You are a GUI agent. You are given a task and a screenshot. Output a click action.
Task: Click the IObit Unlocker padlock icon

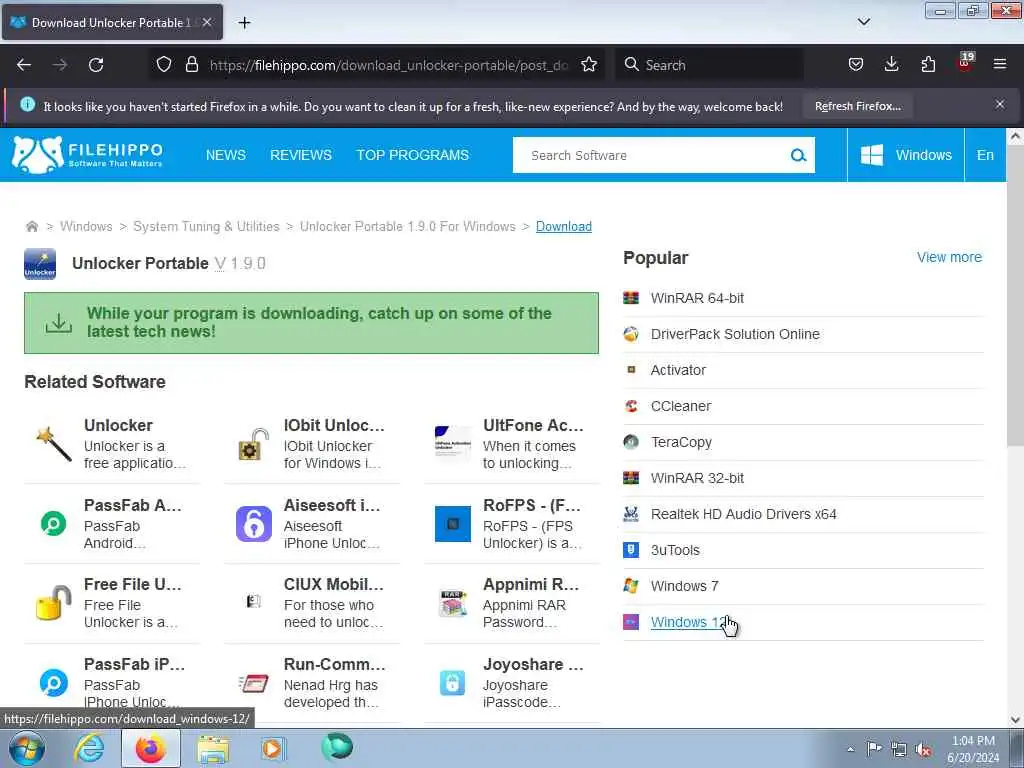coord(253,444)
